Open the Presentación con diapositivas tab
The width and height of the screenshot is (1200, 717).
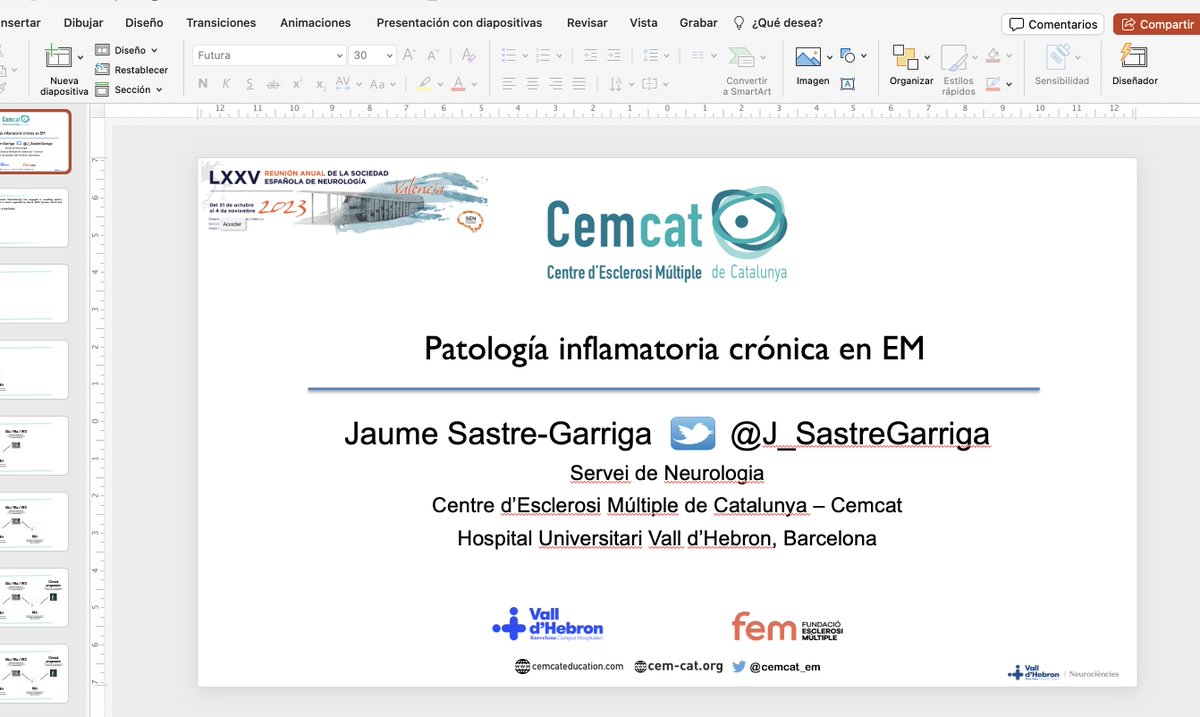(x=459, y=22)
